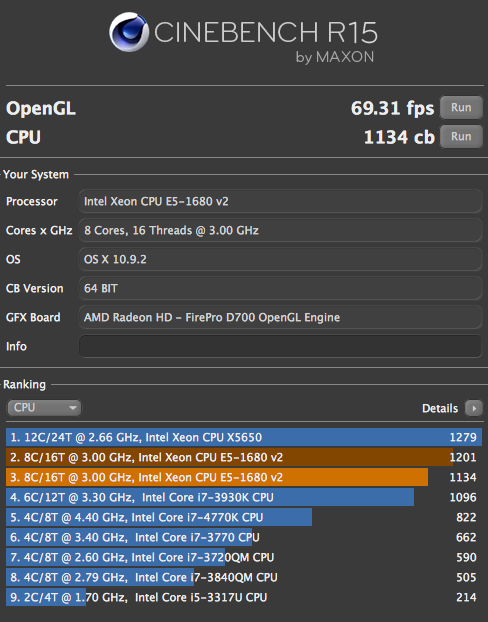
Task: Select the i7-3930K ranking row
Action: coord(244,497)
